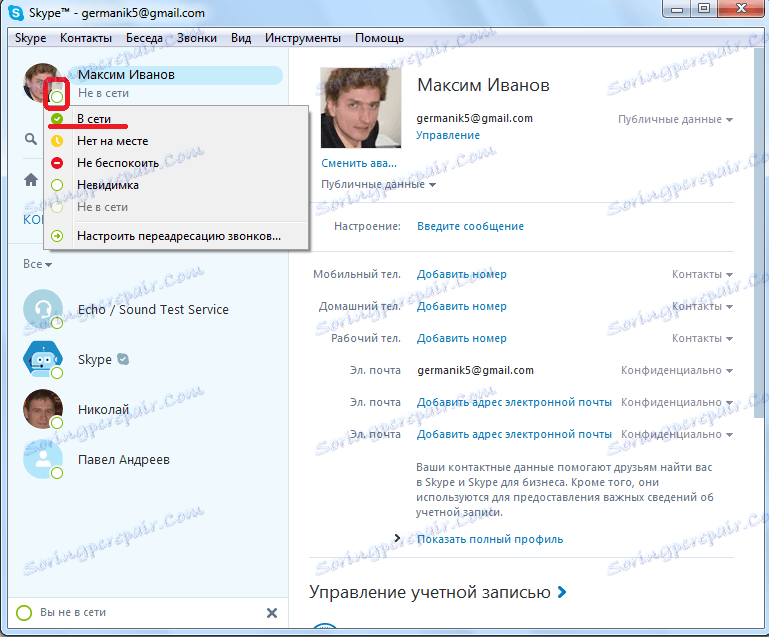Image resolution: width=769 pixels, height=637 pixels.
Task: Click the Сменить ава... link
Action: pyautogui.click(x=359, y=163)
